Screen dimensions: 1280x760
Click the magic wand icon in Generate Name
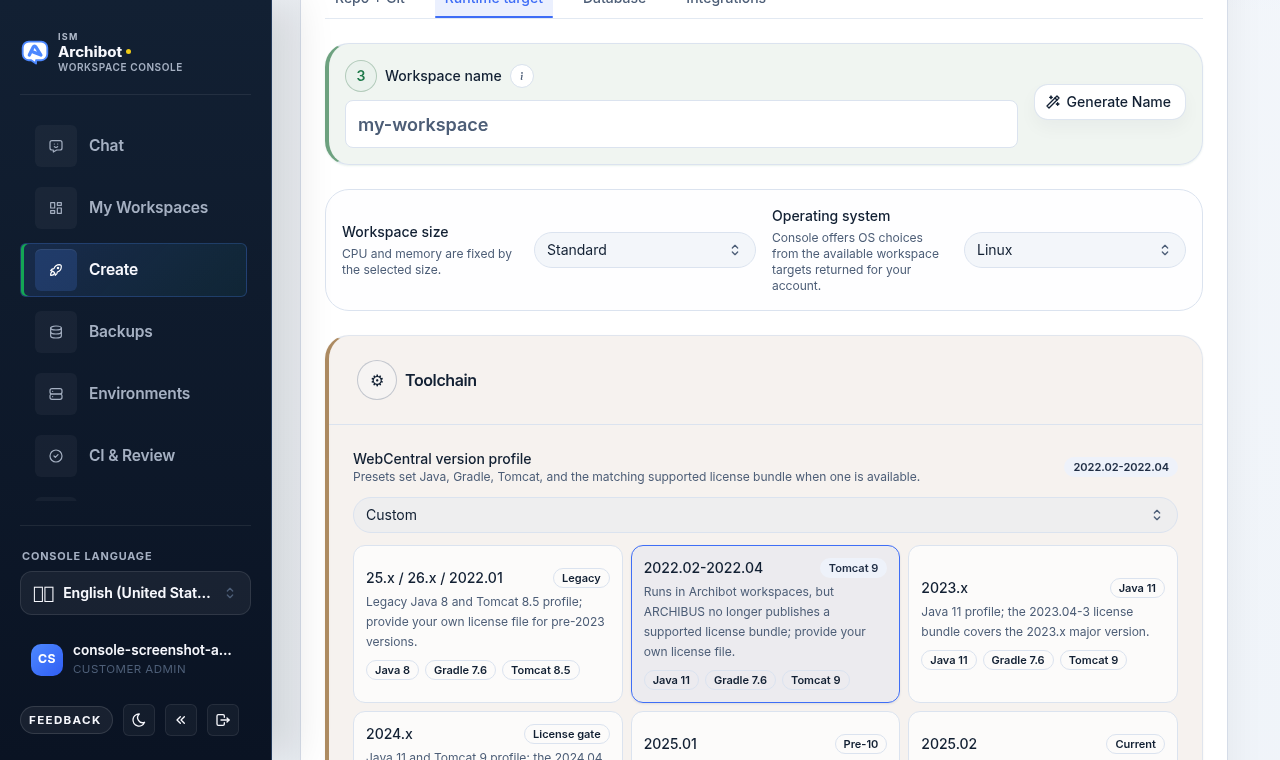[x=1054, y=102]
